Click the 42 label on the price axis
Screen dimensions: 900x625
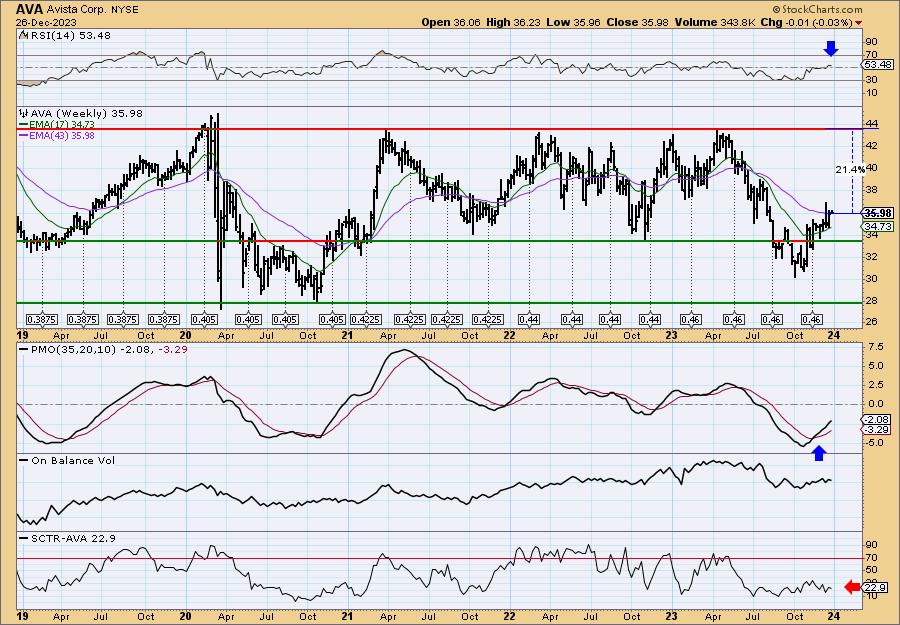(x=871, y=146)
